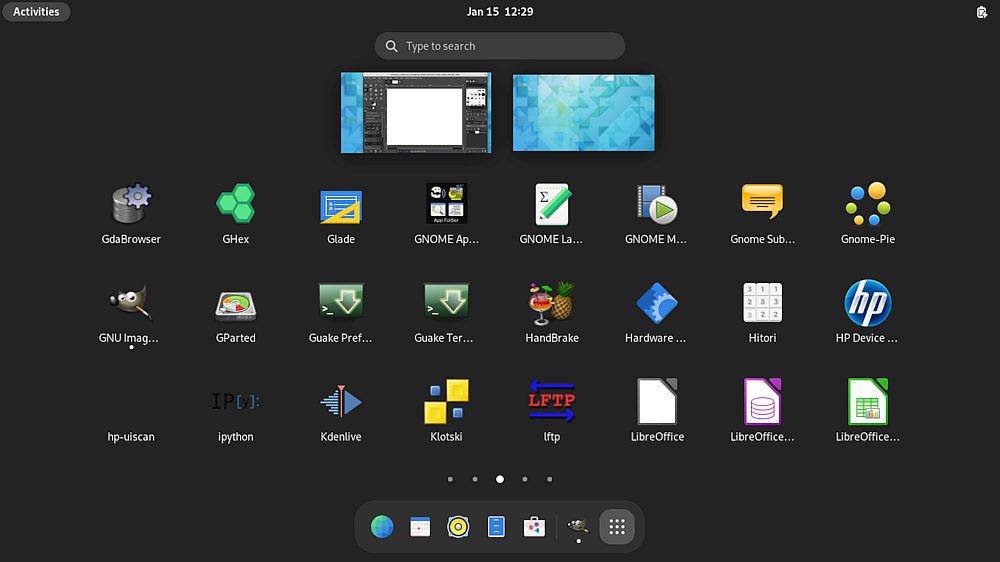Launch GNU Image Manipulation Program
This screenshot has height=562, width=1000.
click(131, 313)
